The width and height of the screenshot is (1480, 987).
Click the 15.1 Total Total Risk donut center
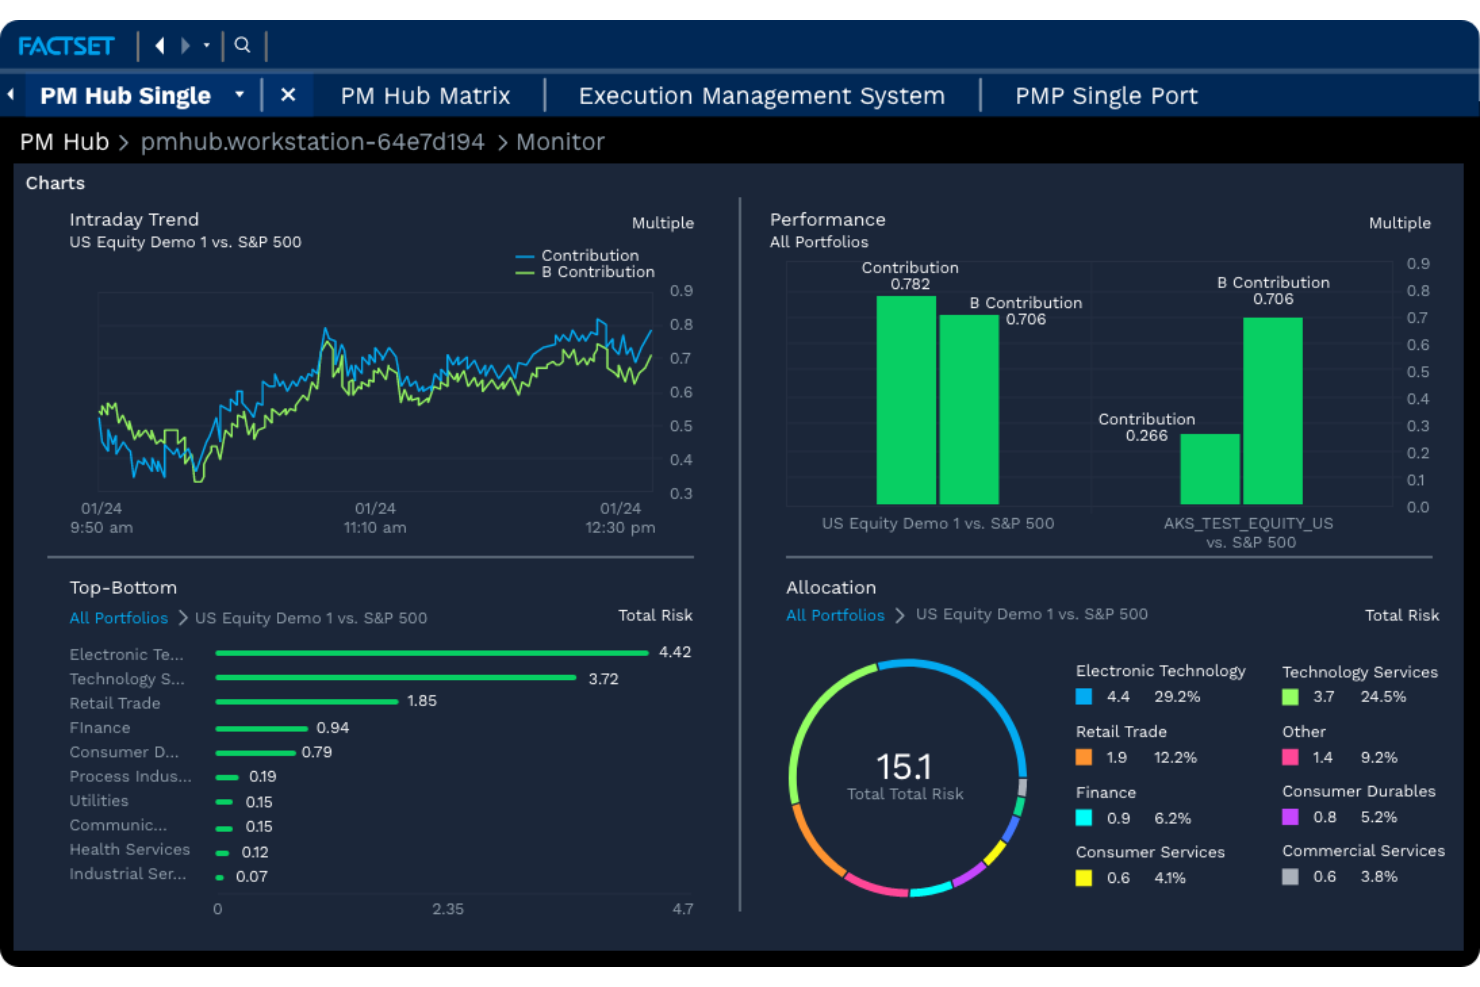click(905, 777)
